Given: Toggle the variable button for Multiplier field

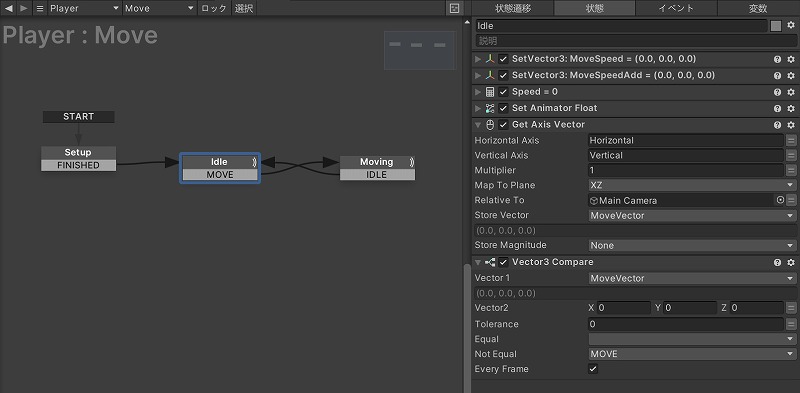Looking at the screenshot, I should (x=791, y=170).
